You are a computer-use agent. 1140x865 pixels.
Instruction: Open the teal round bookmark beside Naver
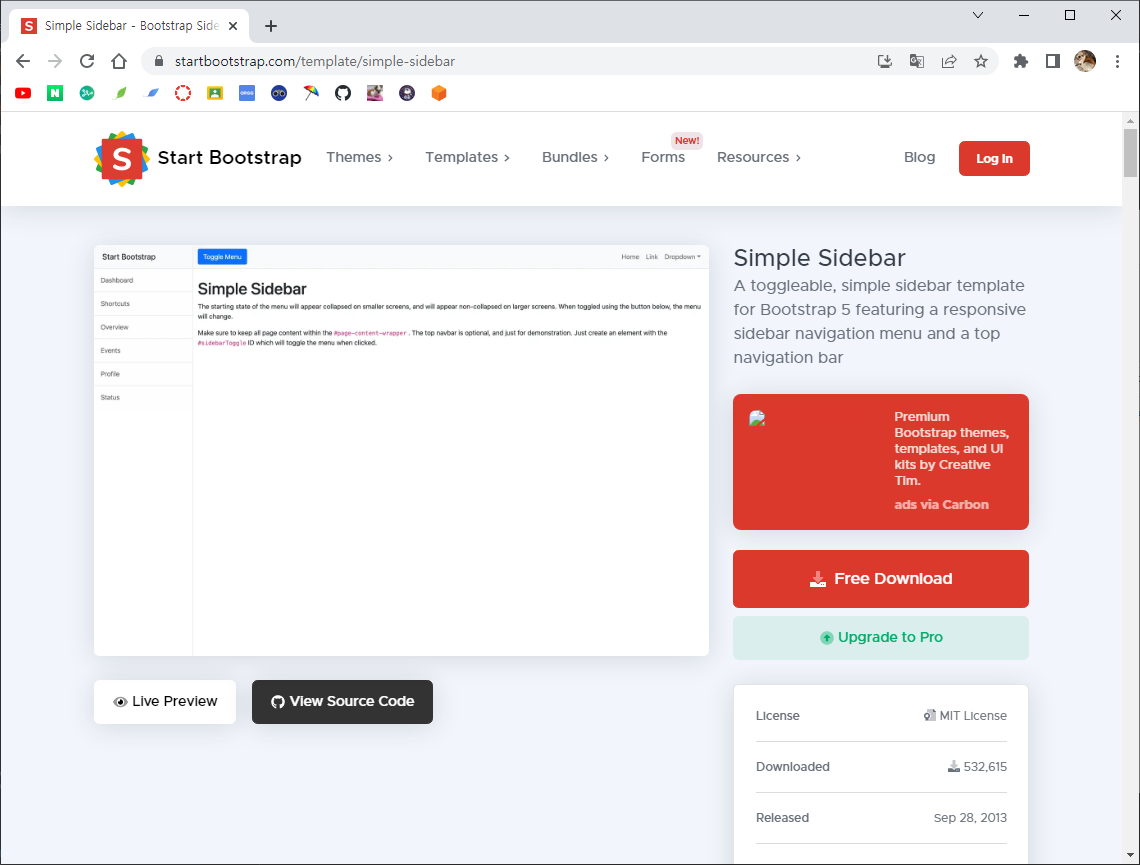pyautogui.click(x=87, y=93)
